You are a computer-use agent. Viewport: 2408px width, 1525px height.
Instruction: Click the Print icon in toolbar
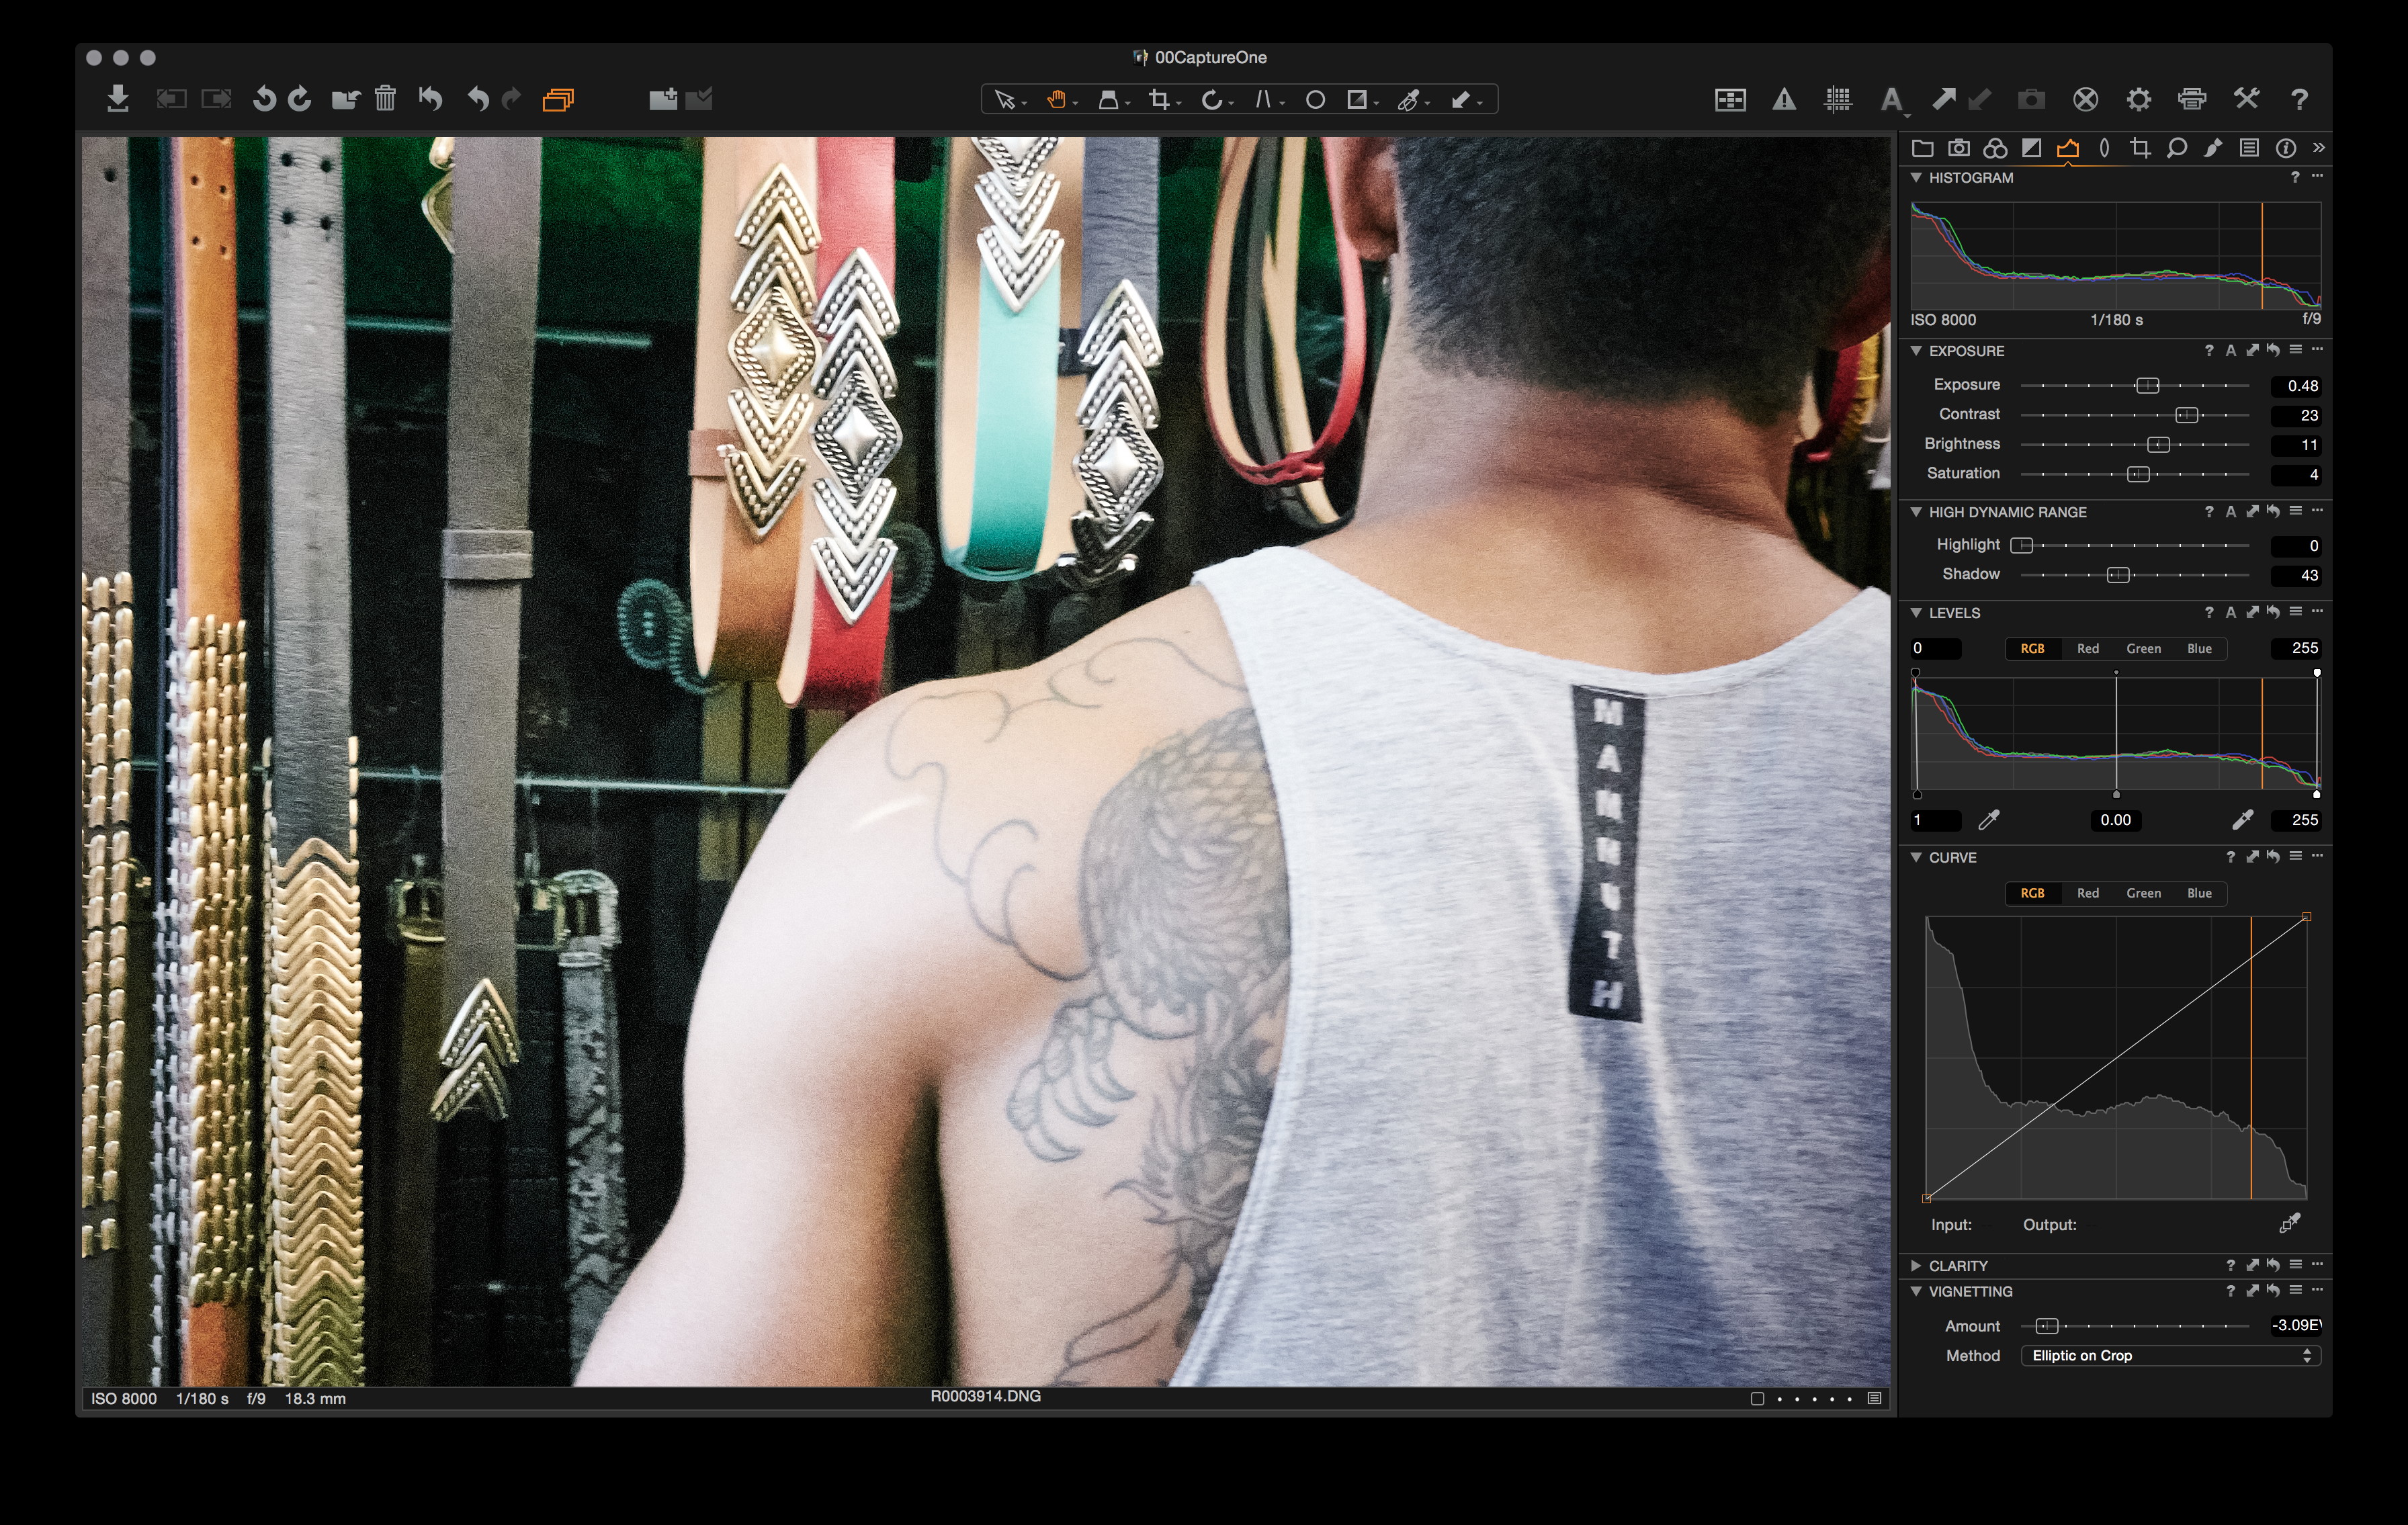2191,99
